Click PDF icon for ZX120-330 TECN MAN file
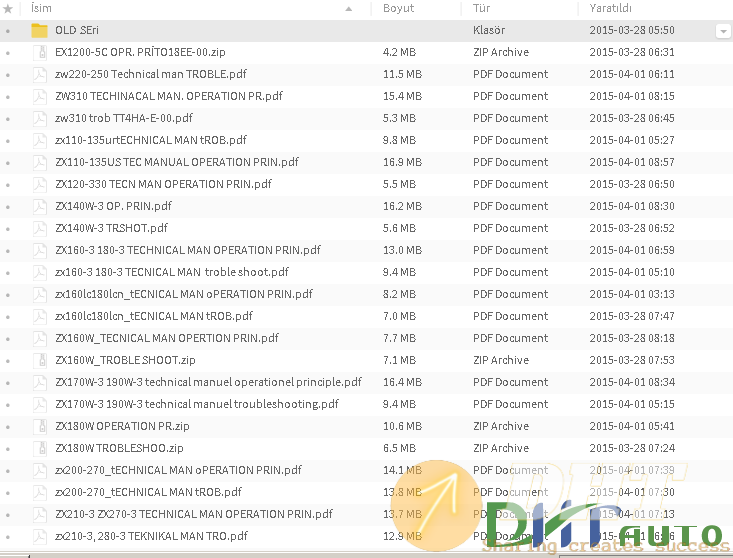Screen dimensions: 733x558 pos(39,184)
